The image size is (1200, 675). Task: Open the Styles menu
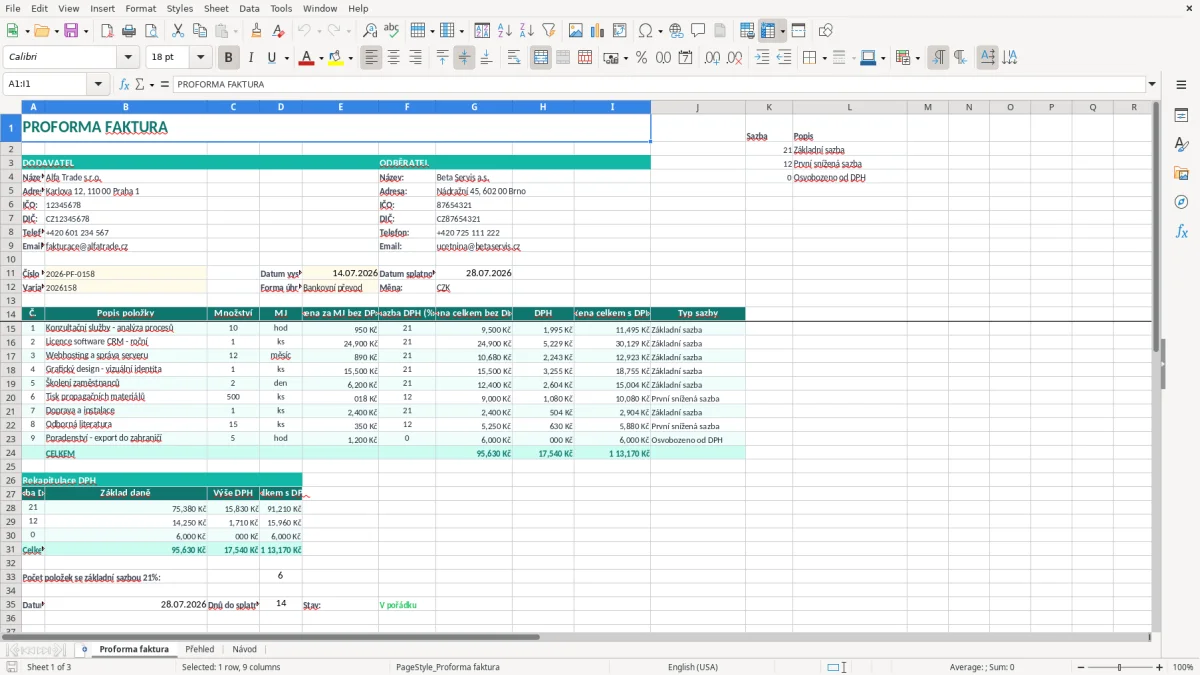[180, 8]
